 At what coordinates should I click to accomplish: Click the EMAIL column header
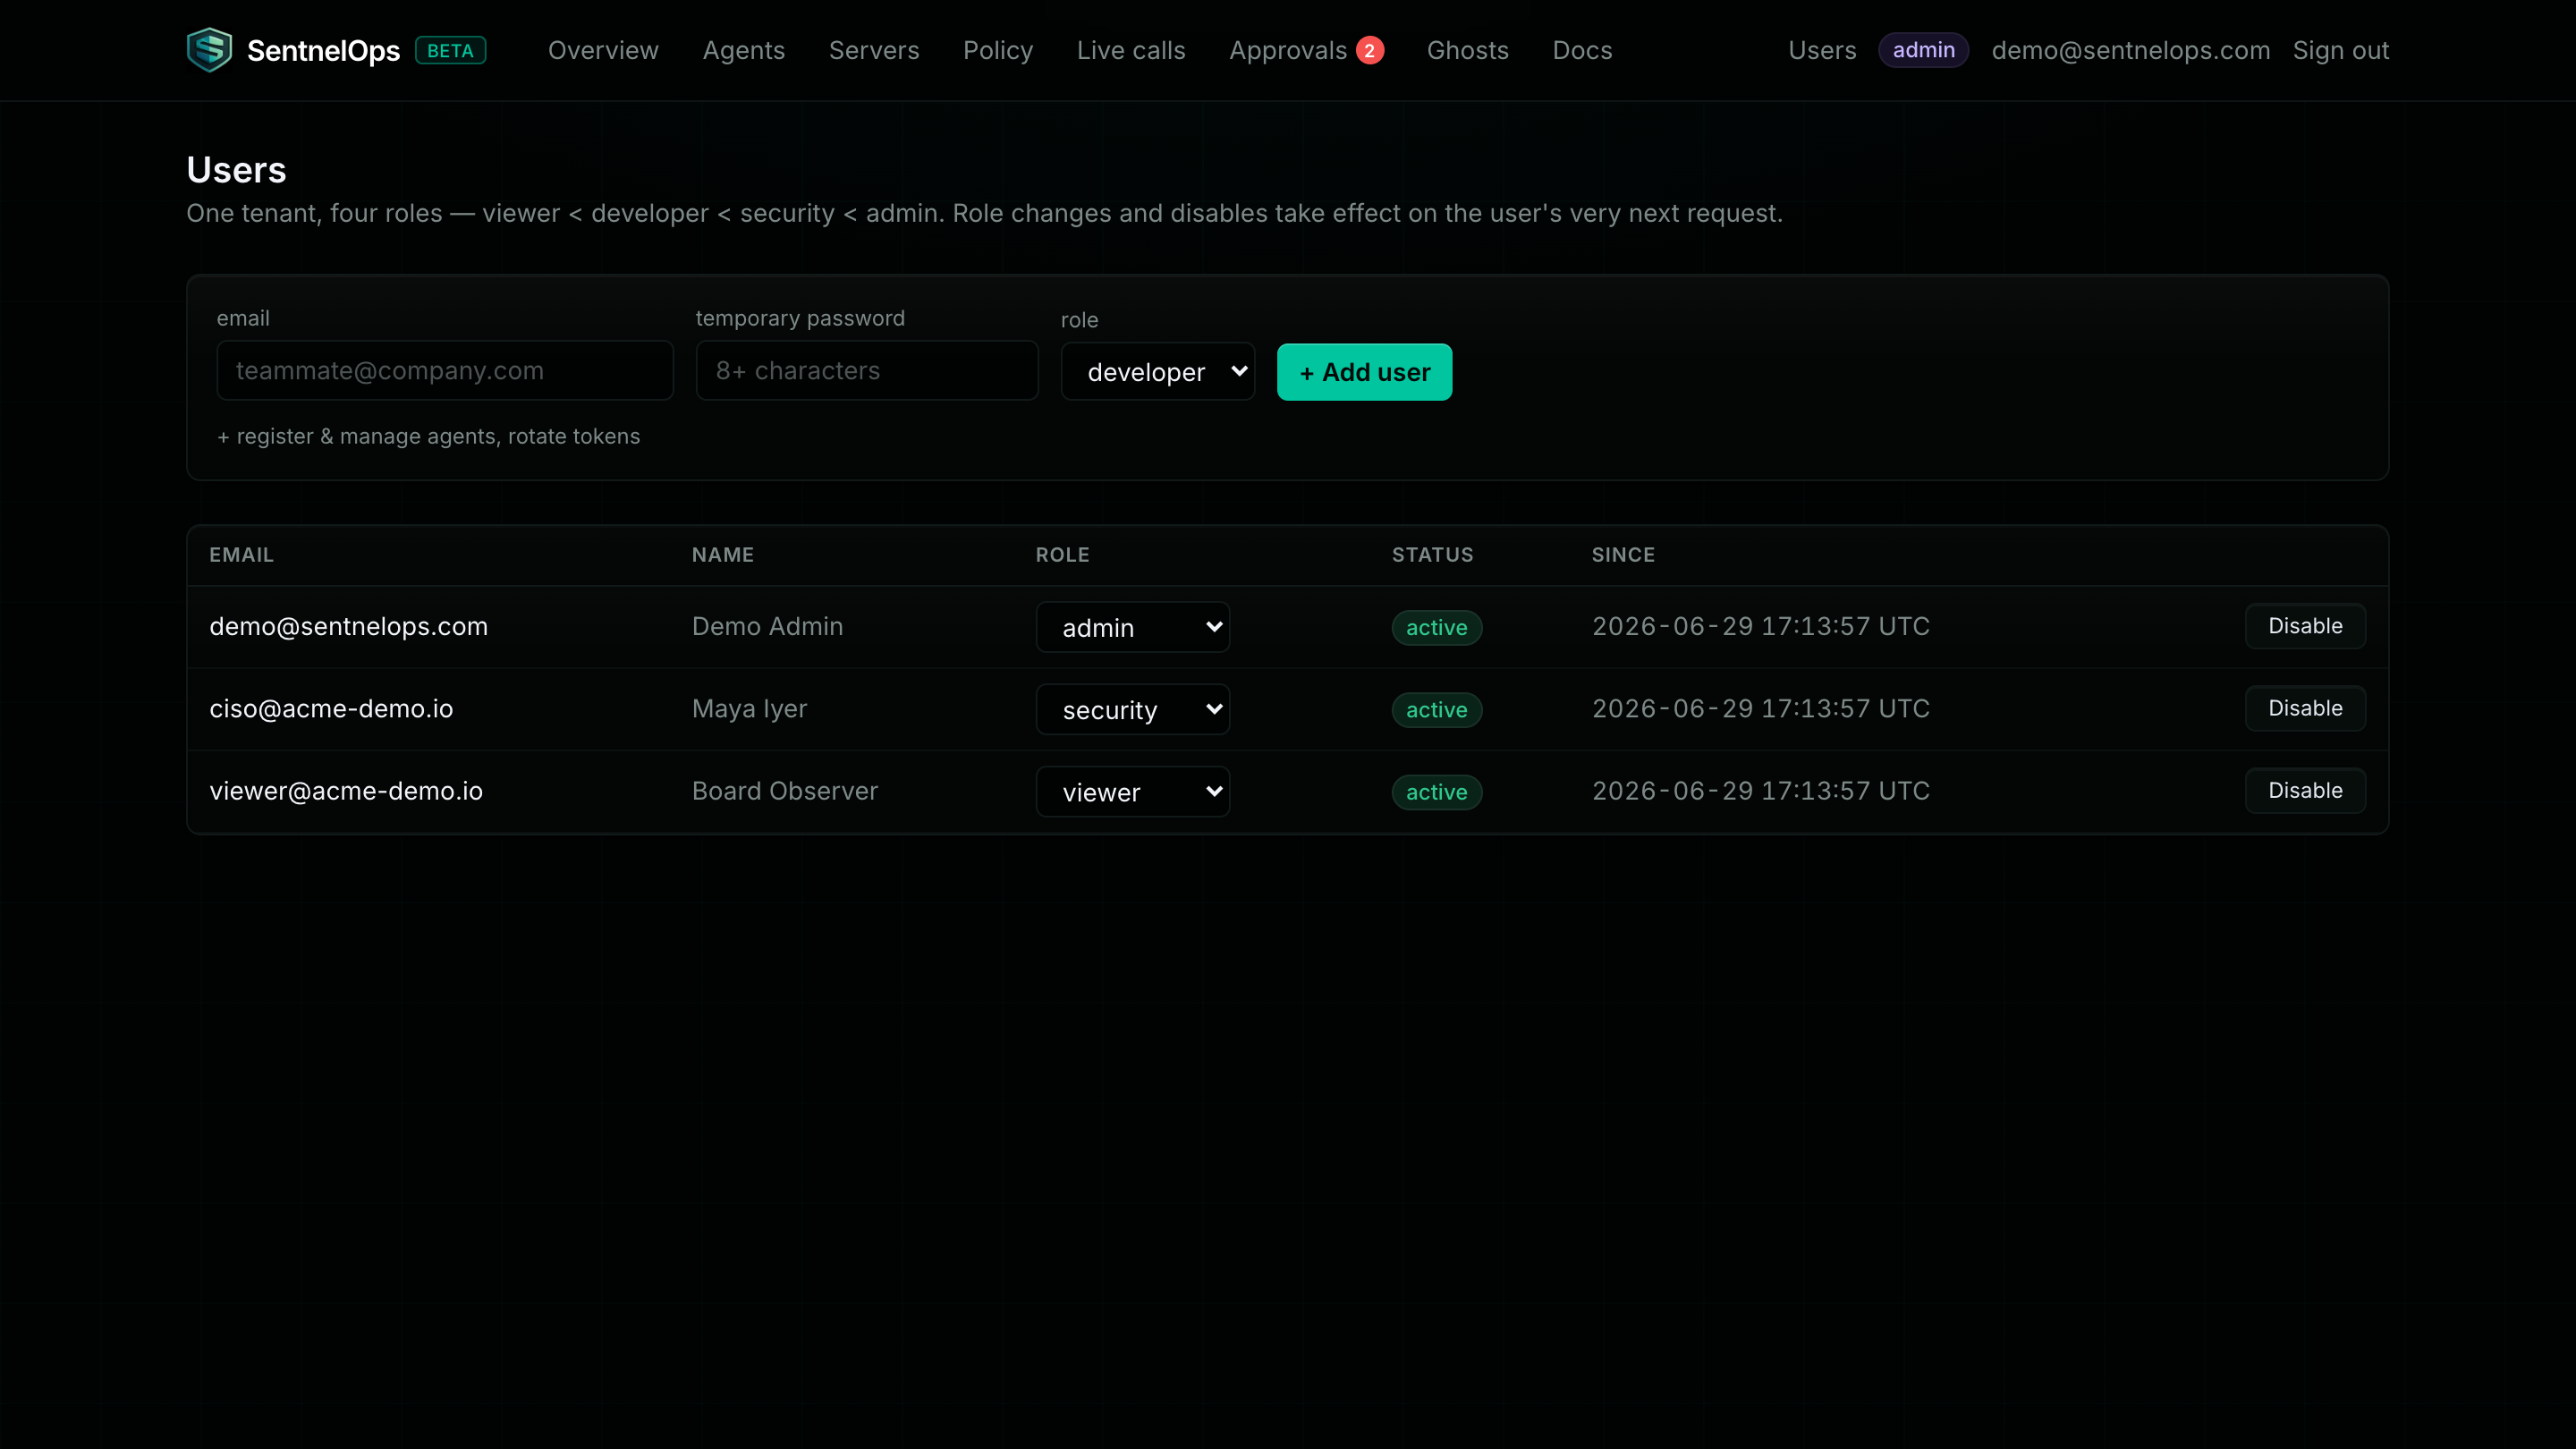coord(241,554)
